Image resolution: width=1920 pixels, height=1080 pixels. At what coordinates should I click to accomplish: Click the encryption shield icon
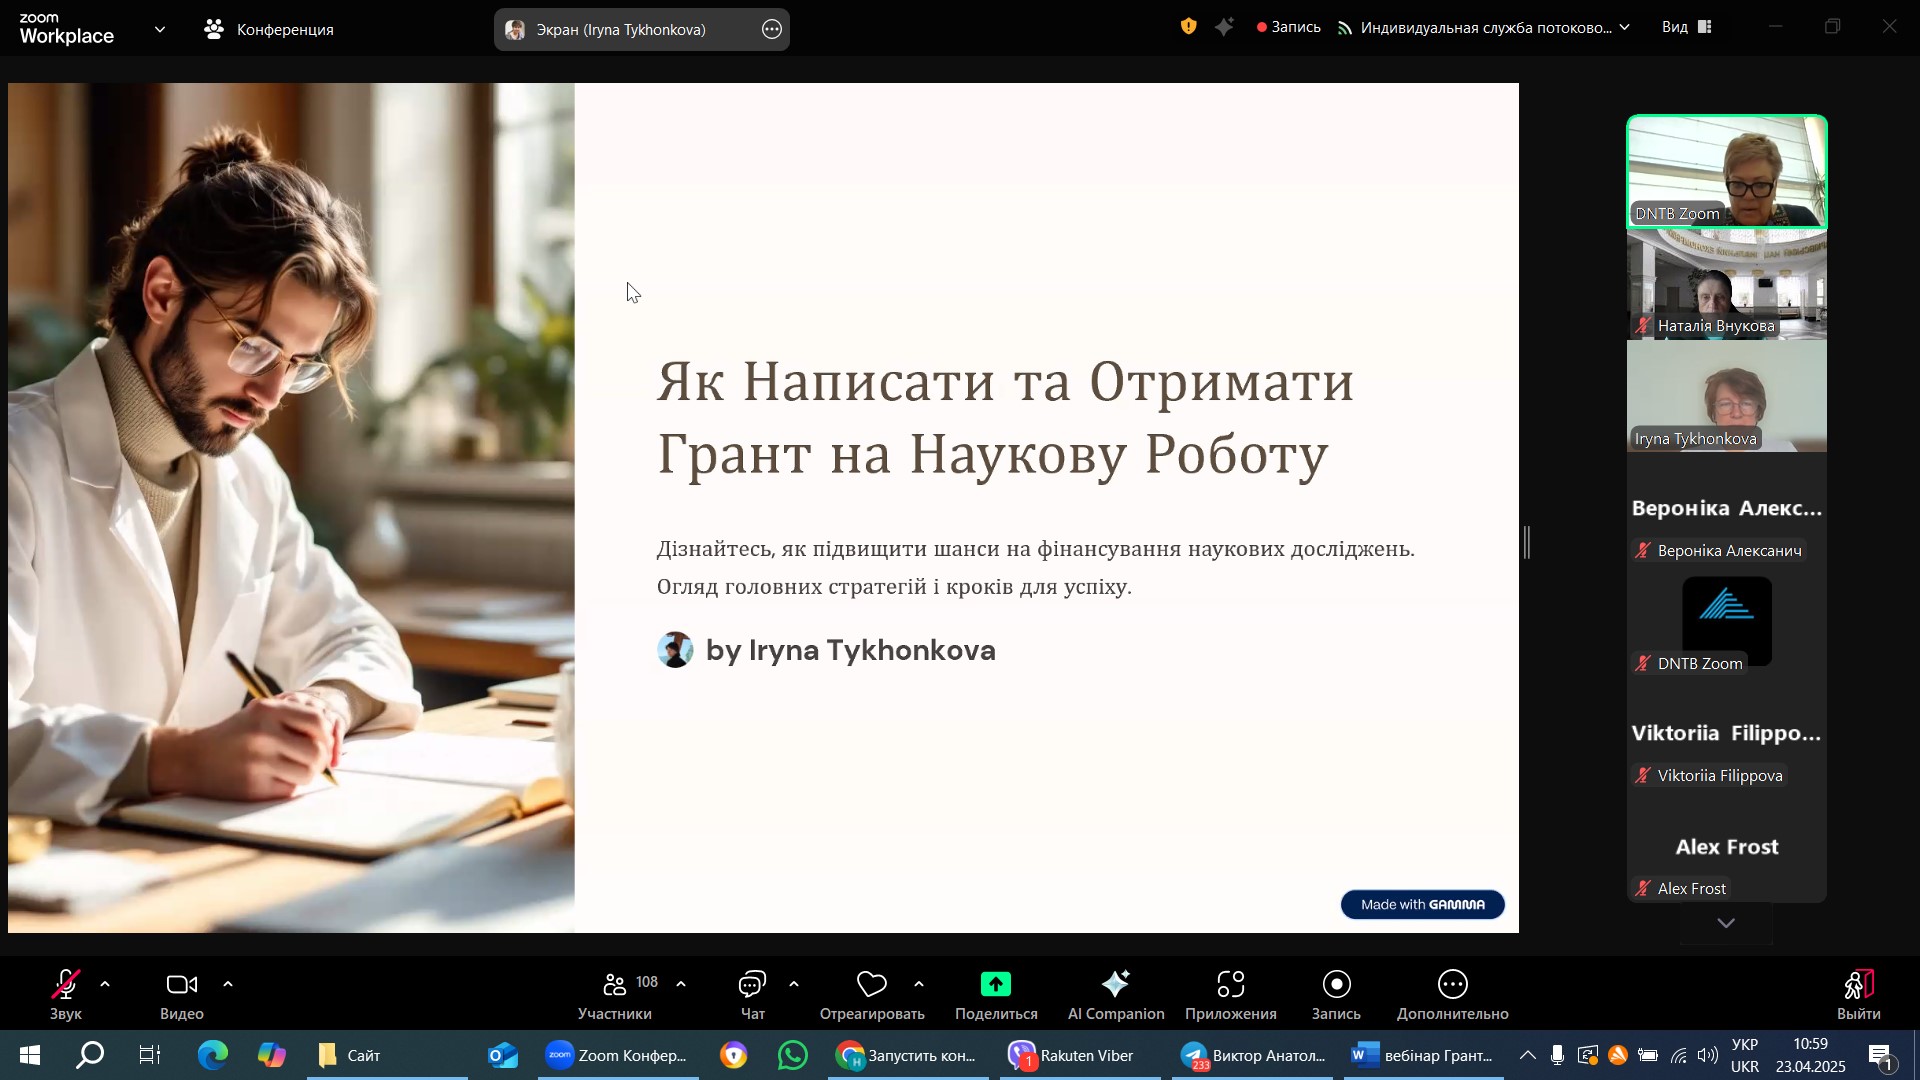coord(1188,28)
